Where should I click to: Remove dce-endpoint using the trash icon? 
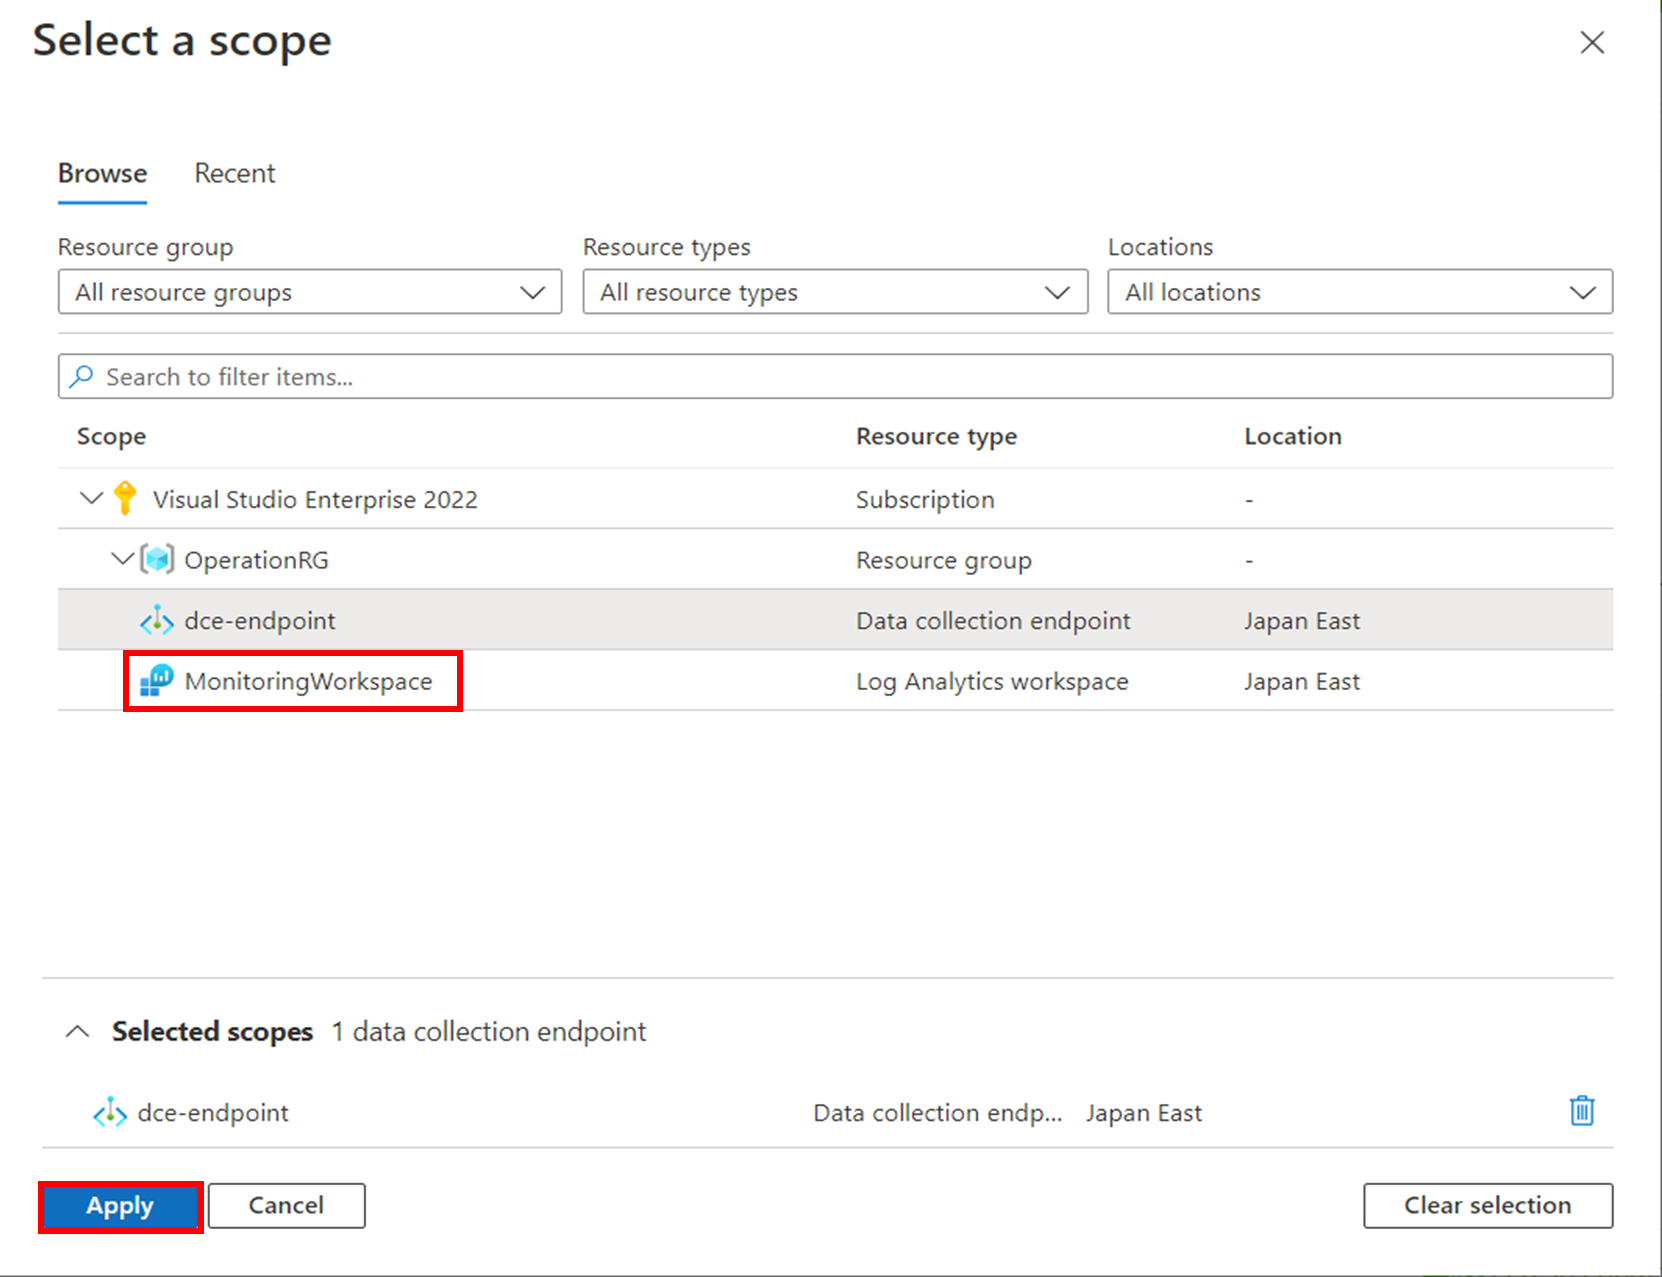[x=1581, y=1111]
